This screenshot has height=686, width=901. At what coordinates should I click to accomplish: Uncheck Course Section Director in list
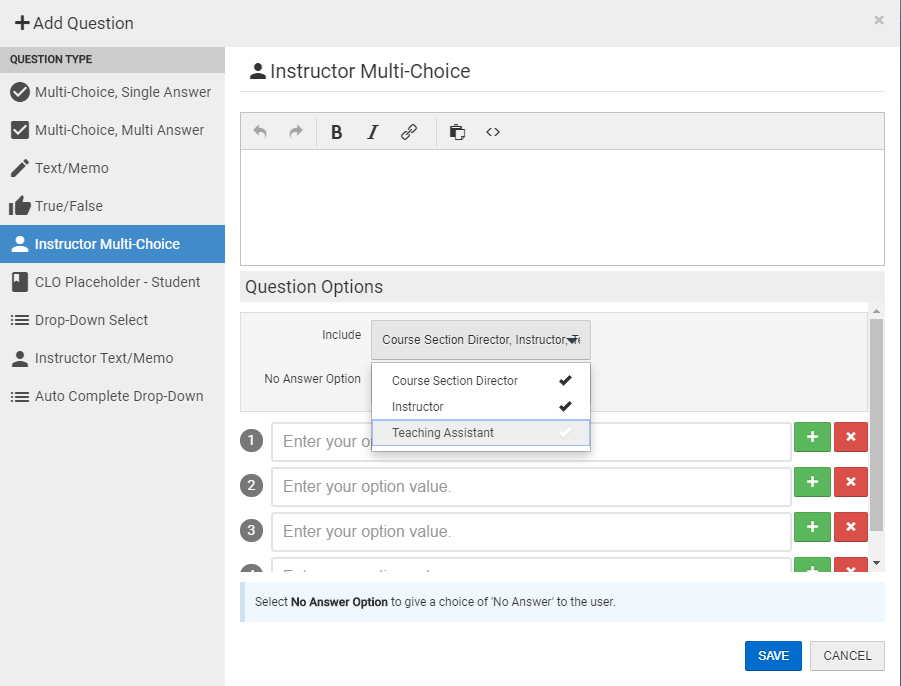[x=480, y=380]
